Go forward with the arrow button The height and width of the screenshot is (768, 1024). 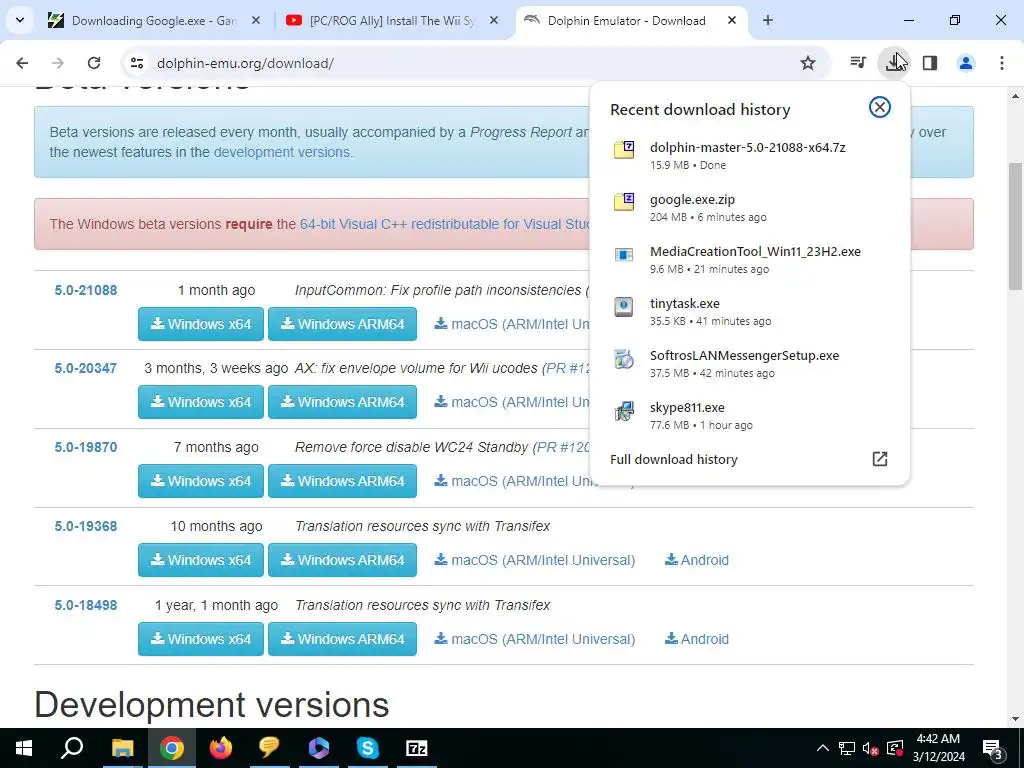[x=58, y=63]
